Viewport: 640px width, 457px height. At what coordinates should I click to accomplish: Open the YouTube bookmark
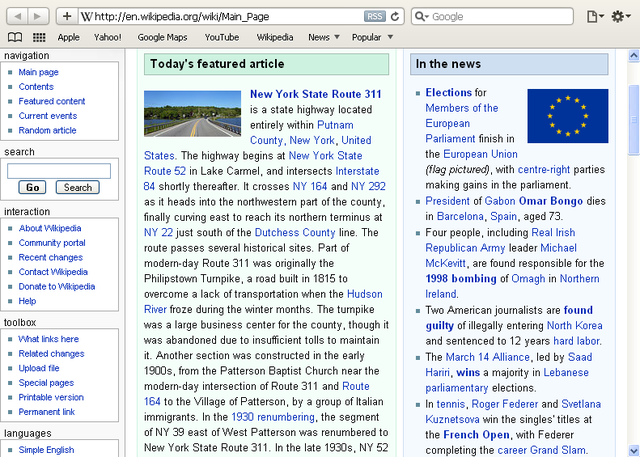point(221,37)
